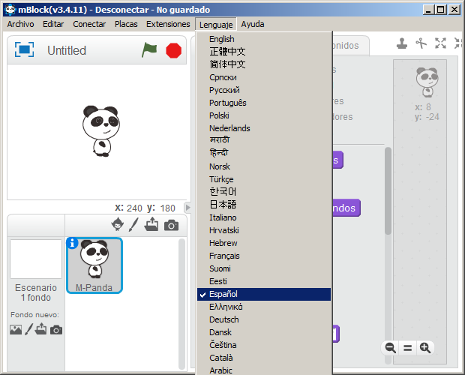Image resolution: width=465 pixels, height=375 pixels.
Task: Select Polski language
Action: pyautogui.click(x=264, y=116)
